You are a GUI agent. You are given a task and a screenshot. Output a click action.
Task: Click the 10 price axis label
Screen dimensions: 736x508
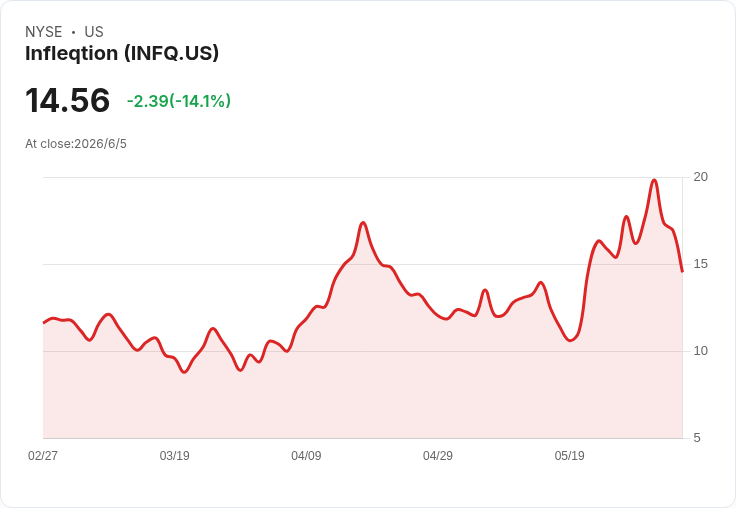[x=700, y=351]
